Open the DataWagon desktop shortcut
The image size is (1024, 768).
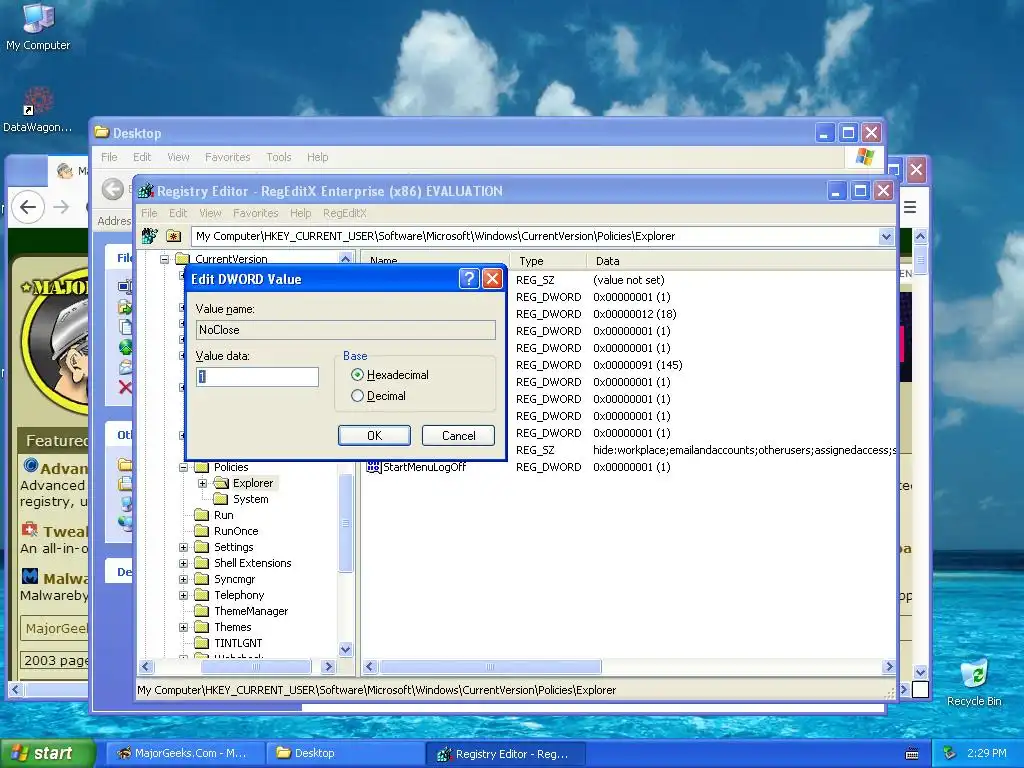[x=38, y=102]
